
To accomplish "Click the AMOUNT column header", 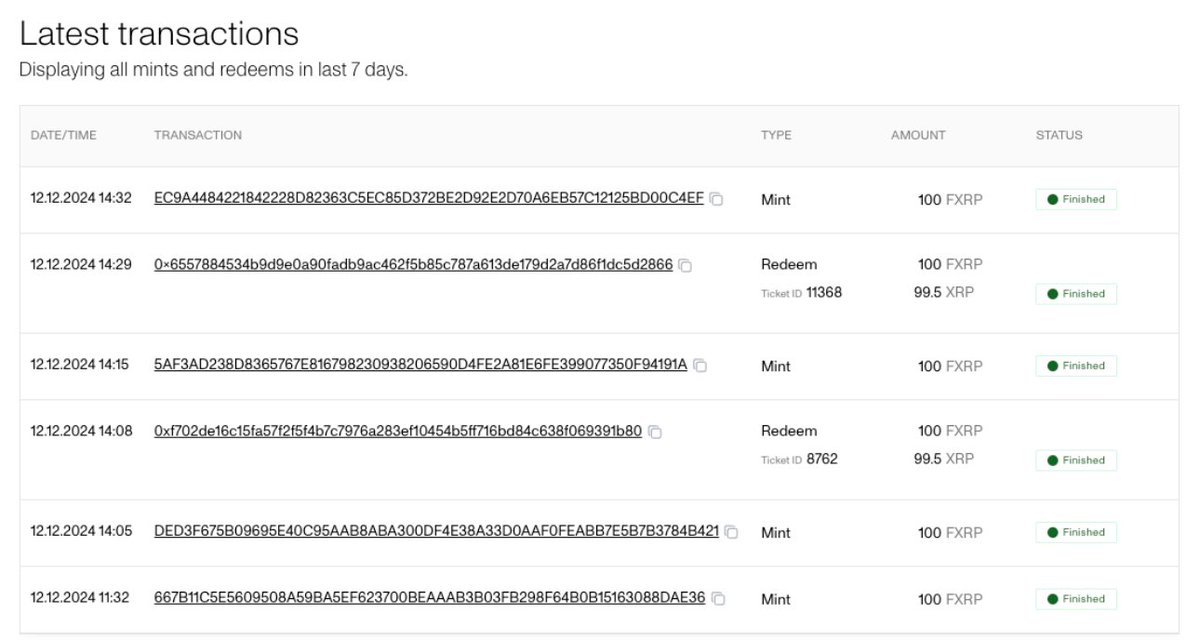I will click(918, 135).
